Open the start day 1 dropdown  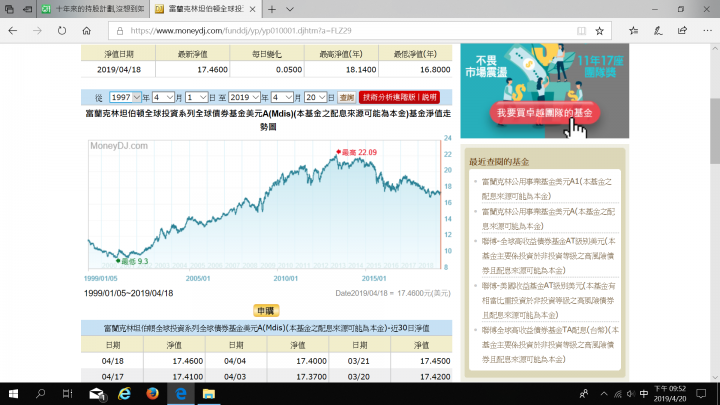pyautogui.click(x=196, y=97)
